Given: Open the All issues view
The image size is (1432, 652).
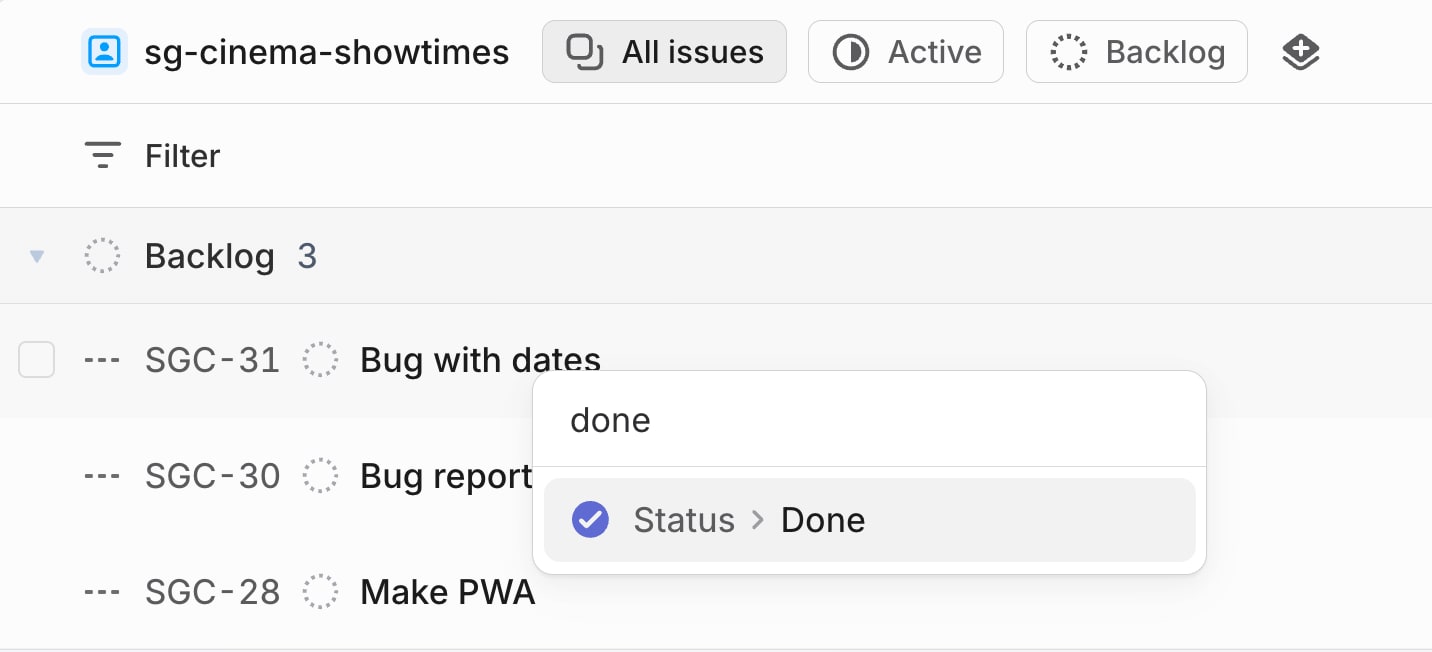Looking at the screenshot, I should tap(663, 51).
